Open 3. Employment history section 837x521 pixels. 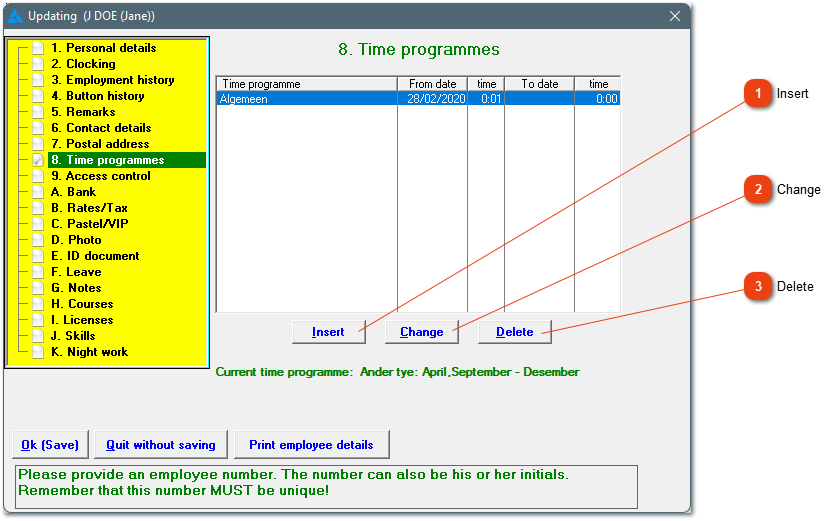(x=113, y=80)
